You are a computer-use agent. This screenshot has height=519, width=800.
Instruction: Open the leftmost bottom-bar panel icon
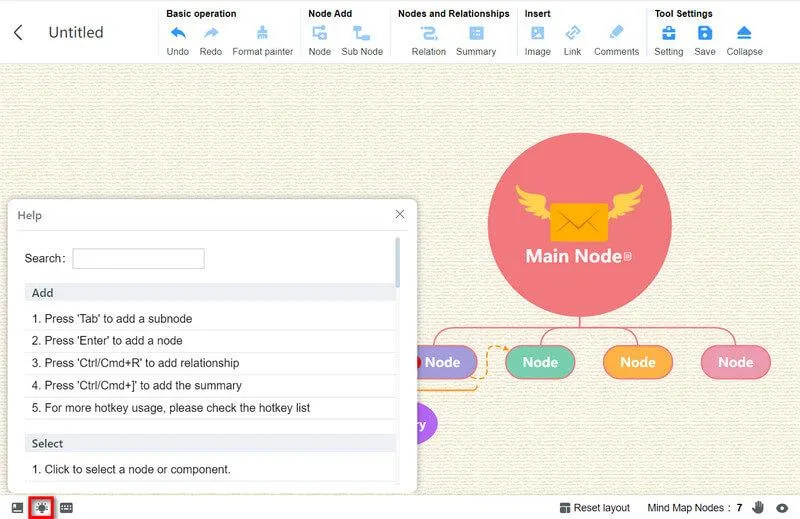point(17,508)
